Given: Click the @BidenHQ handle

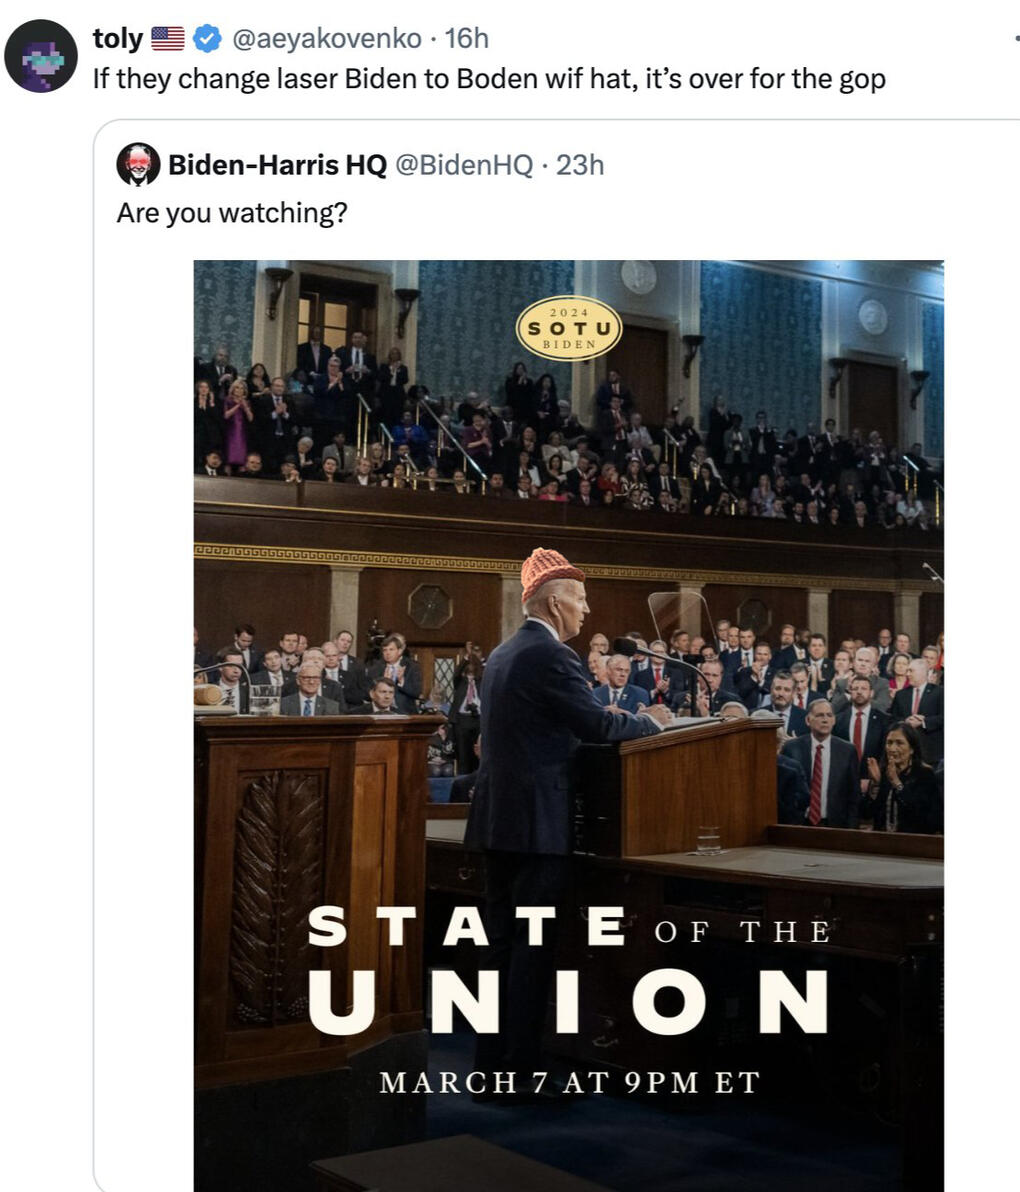Looking at the screenshot, I should tap(464, 165).
